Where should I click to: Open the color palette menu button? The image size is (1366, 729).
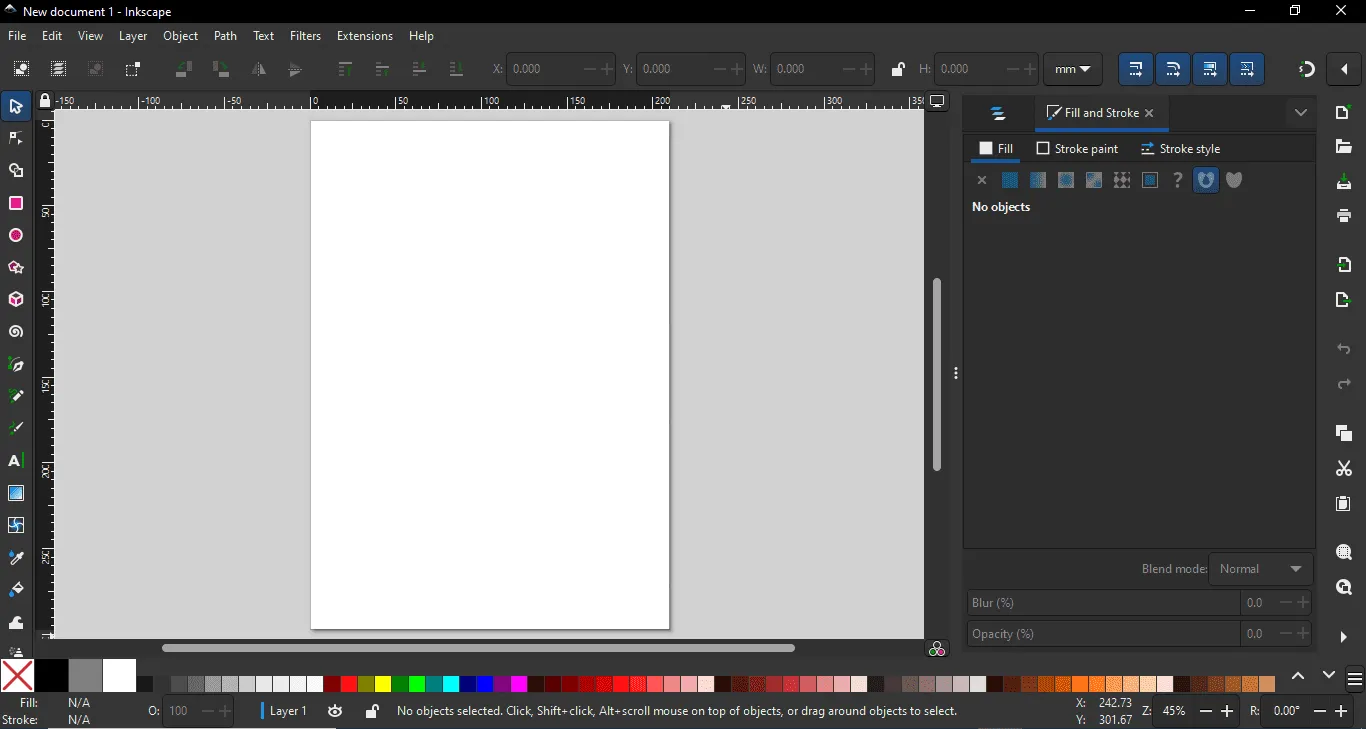click(1355, 679)
